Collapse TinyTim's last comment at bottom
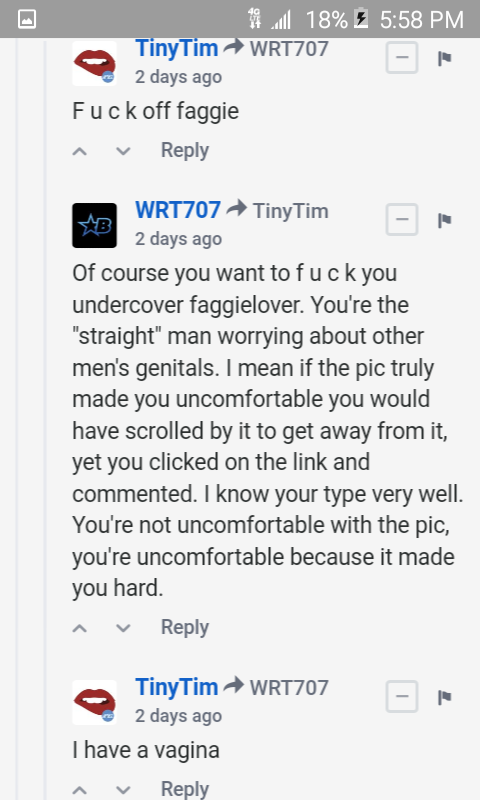This screenshot has height=800, width=480. coord(402,696)
